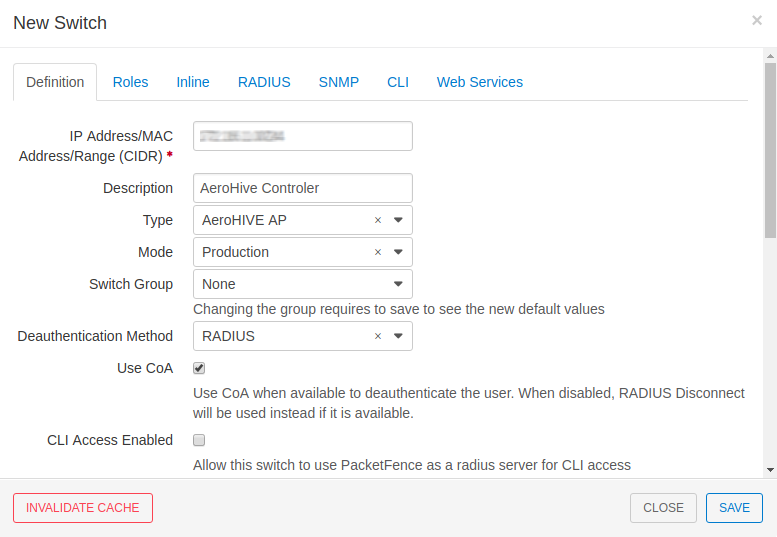Click the dialog's vertical scrollbar thumb

pos(770,151)
